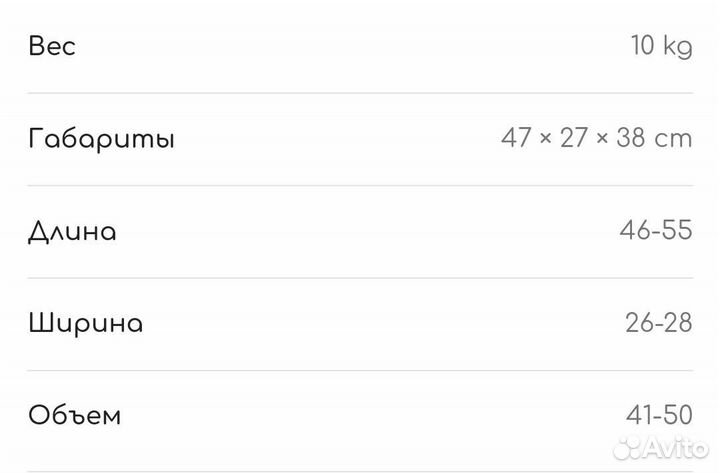Click the "cm" unit in dimensions value
This screenshot has height=473, width=720.
674,139
